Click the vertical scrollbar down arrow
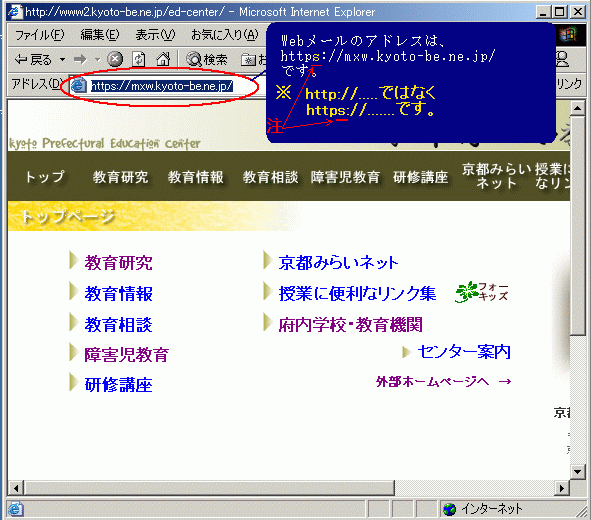Viewport: 591px width, 520px height. pyautogui.click(x=577, y=471)
